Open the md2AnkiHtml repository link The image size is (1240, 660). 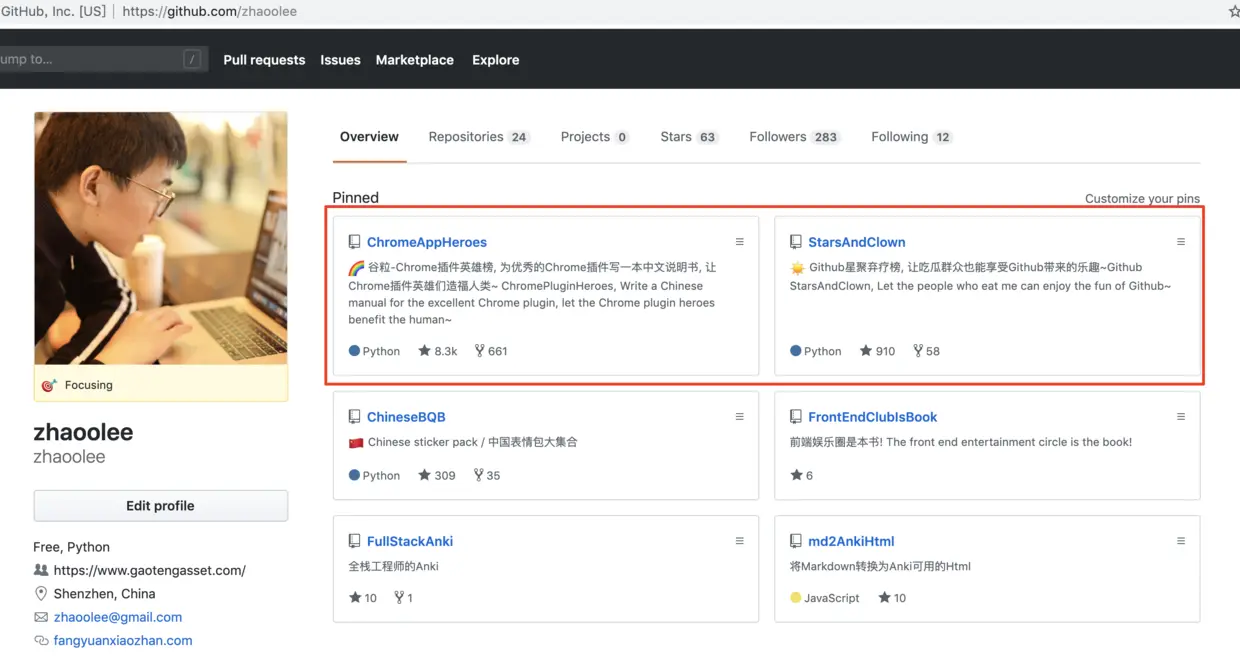point(851,541)
